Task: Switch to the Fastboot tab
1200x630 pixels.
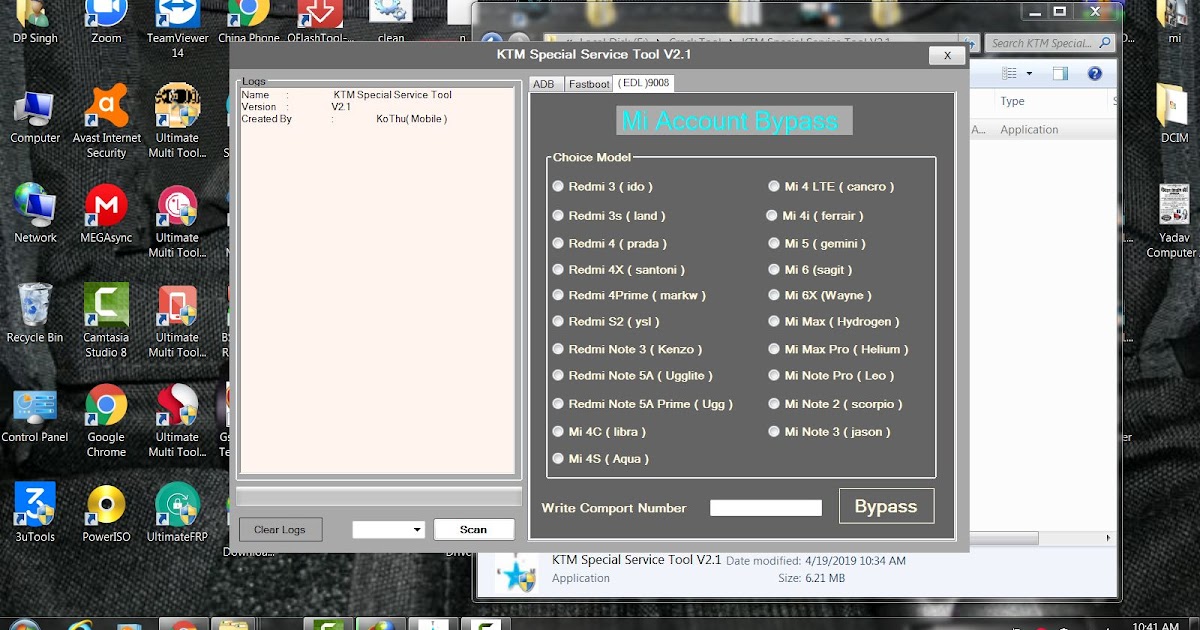Action: [x=589, y=84]
